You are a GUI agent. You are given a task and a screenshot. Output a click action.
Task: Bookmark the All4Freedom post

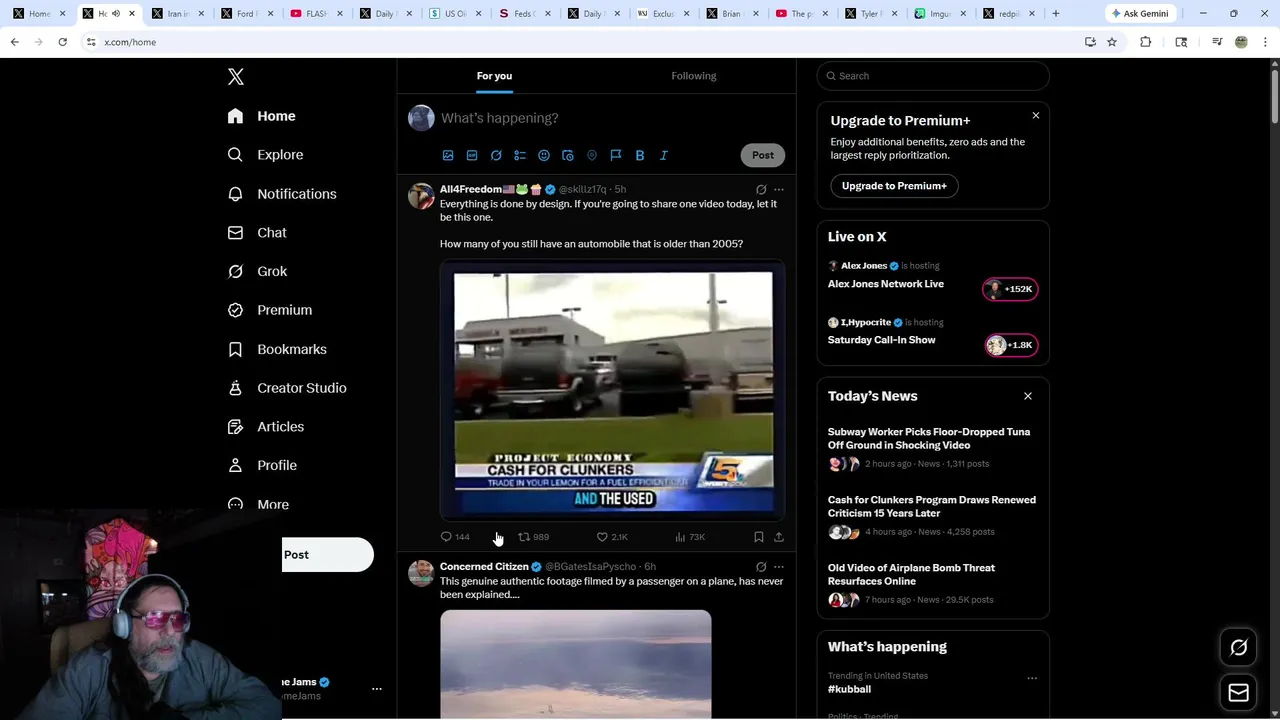coord(759,537)
